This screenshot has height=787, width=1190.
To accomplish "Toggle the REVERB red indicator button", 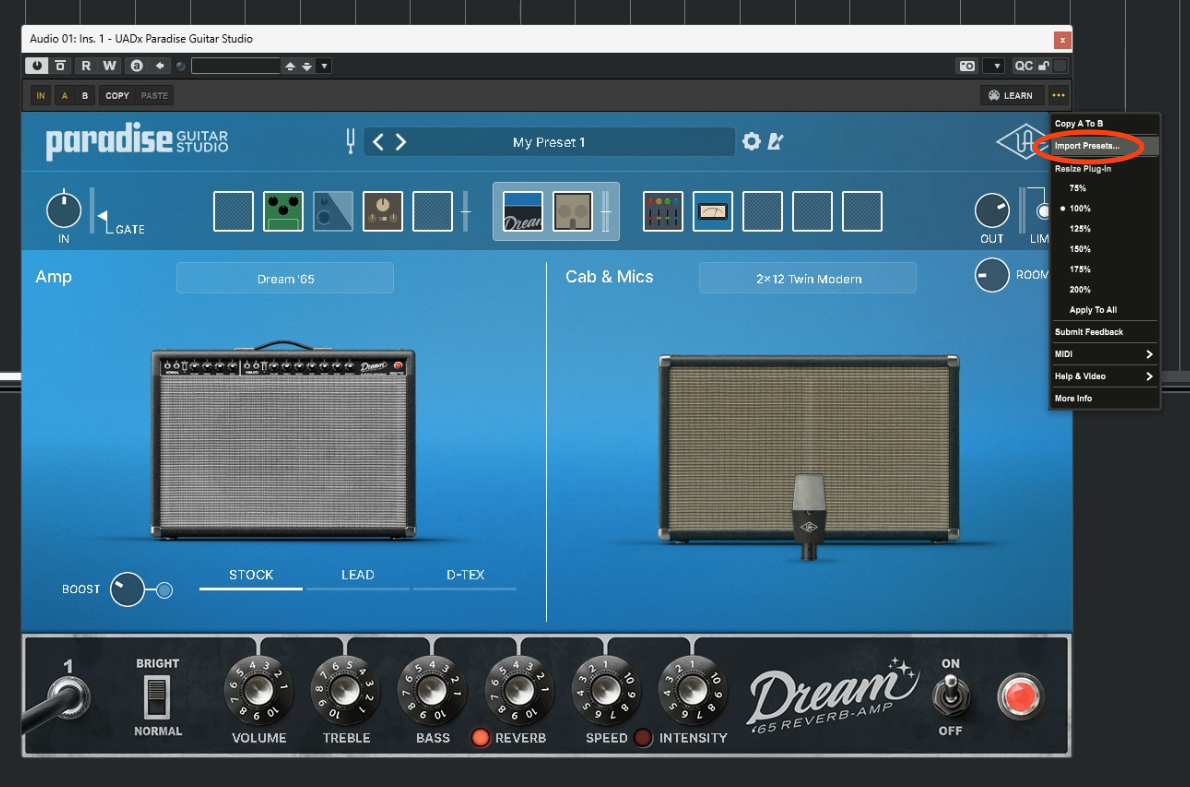I will pyautogui.click(x=481, y=738).
